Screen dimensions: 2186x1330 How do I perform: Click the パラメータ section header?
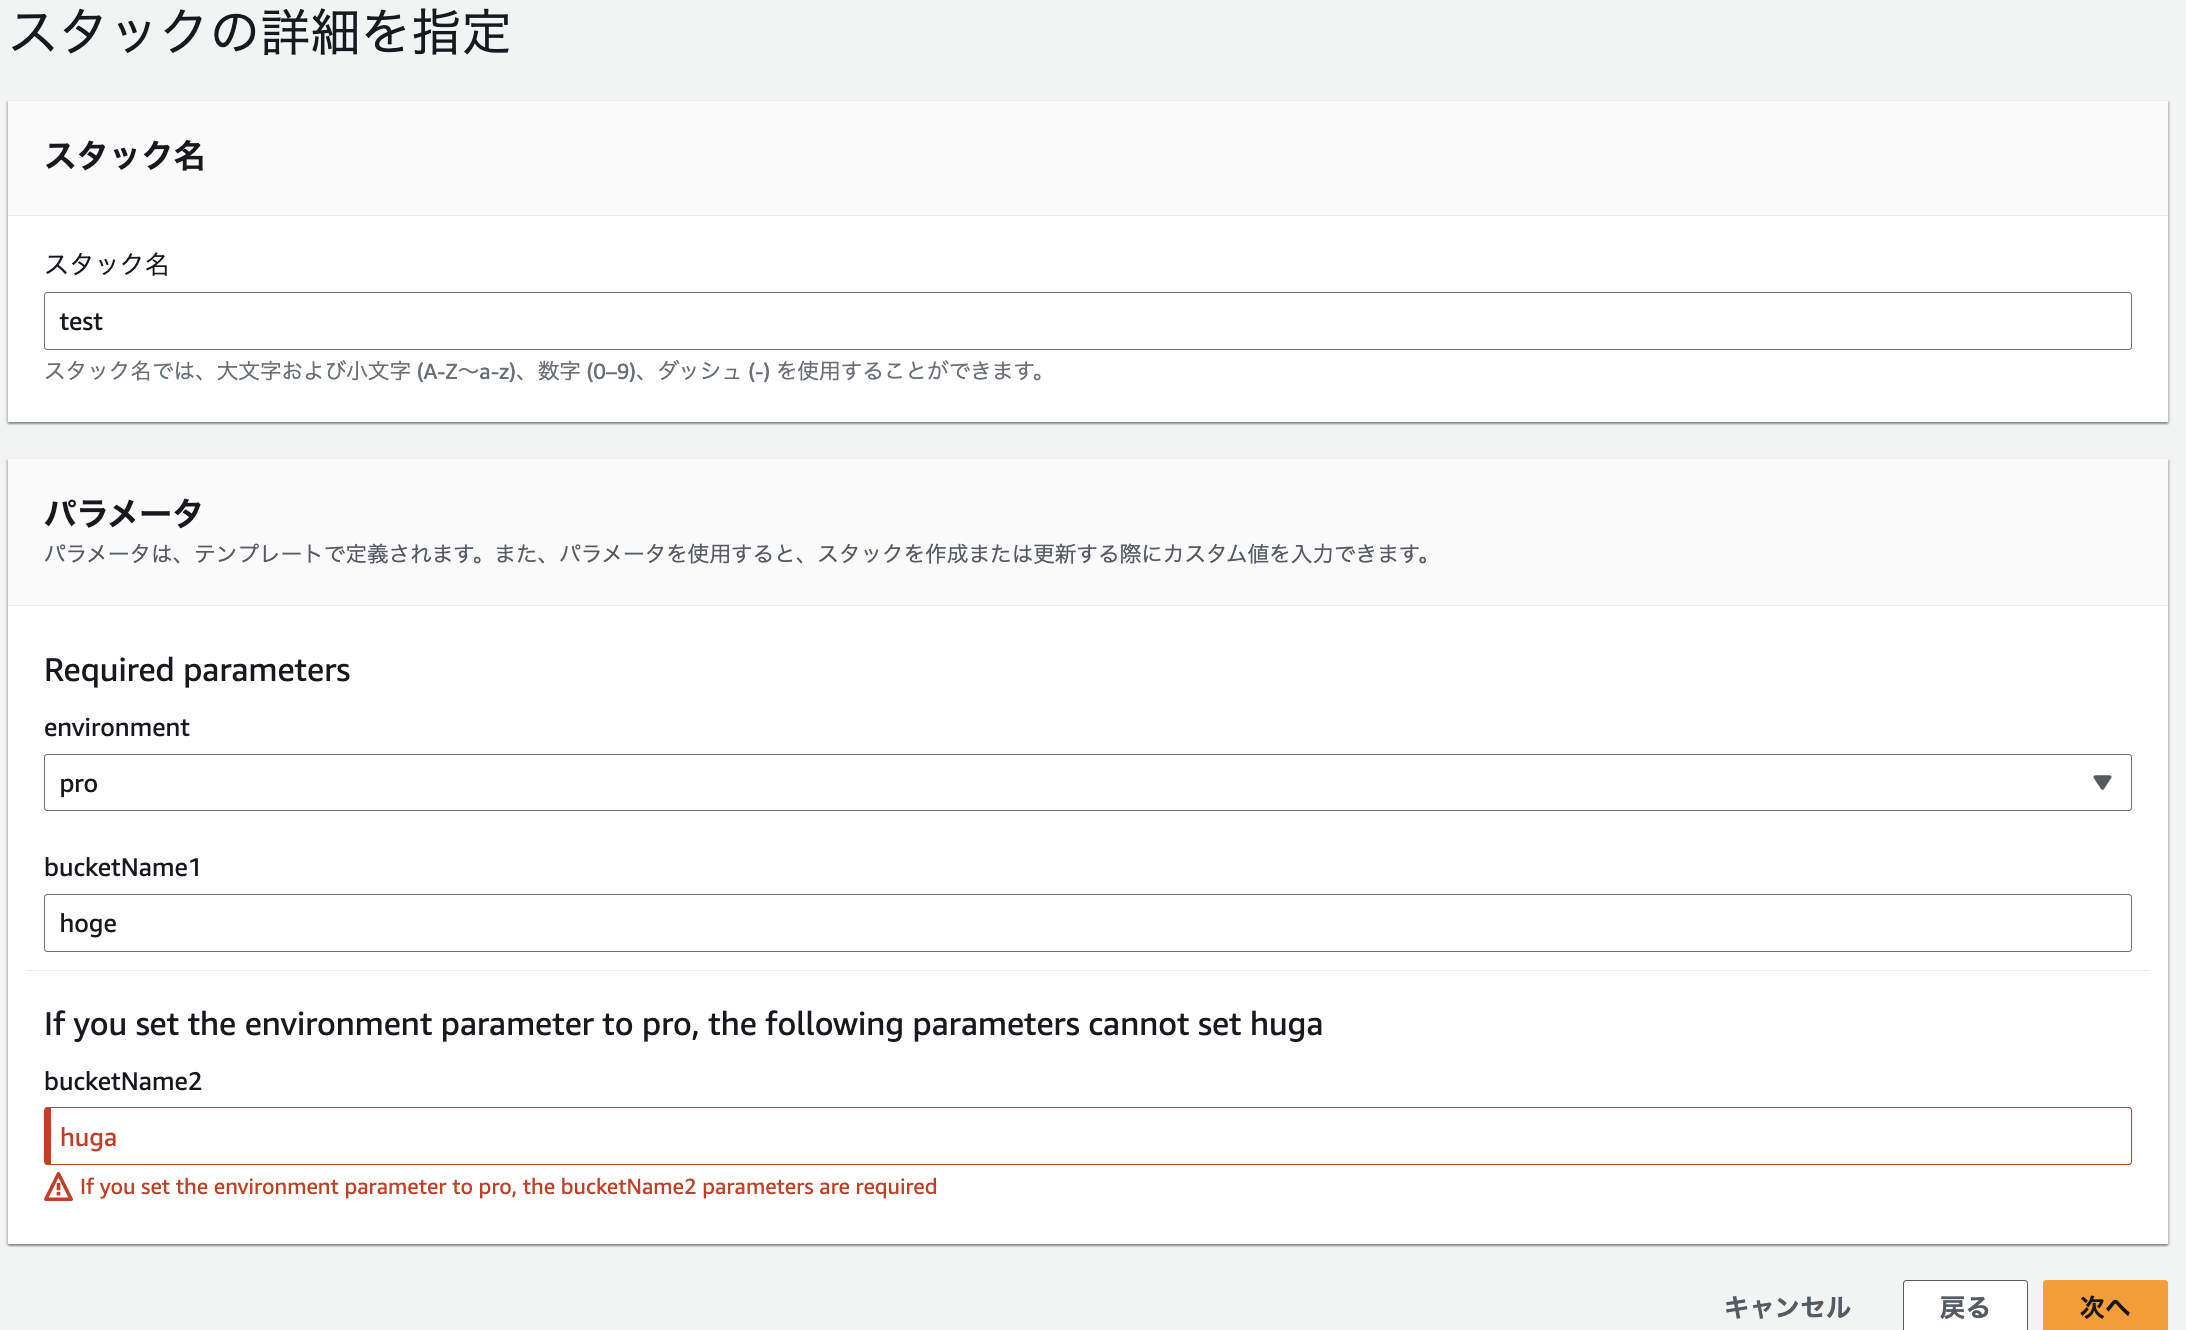[124, 513]
